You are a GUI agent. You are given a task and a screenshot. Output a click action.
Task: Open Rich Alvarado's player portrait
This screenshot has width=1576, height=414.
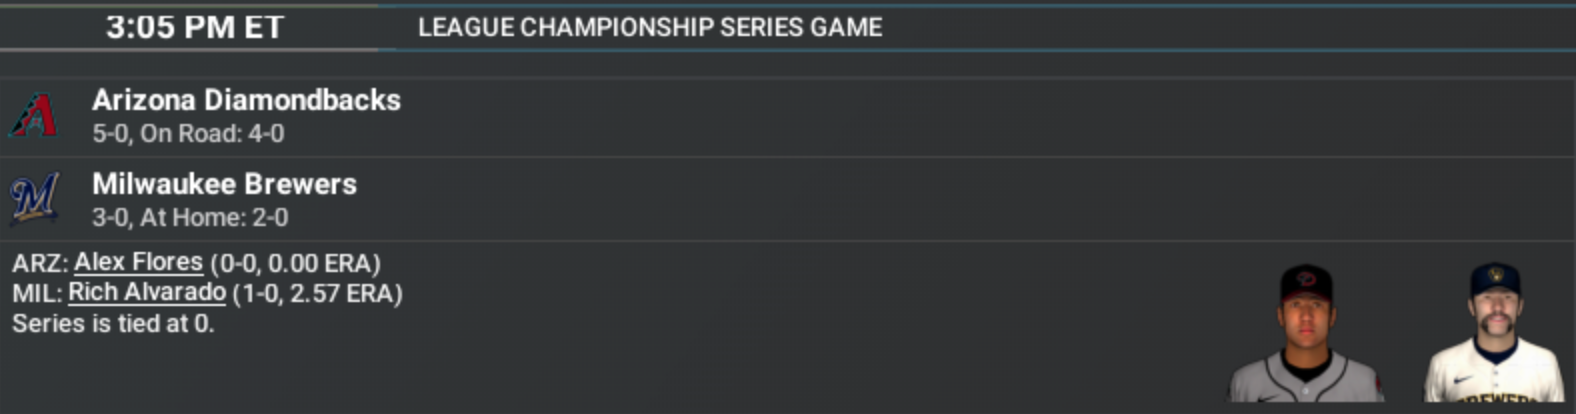(1494, 335)
